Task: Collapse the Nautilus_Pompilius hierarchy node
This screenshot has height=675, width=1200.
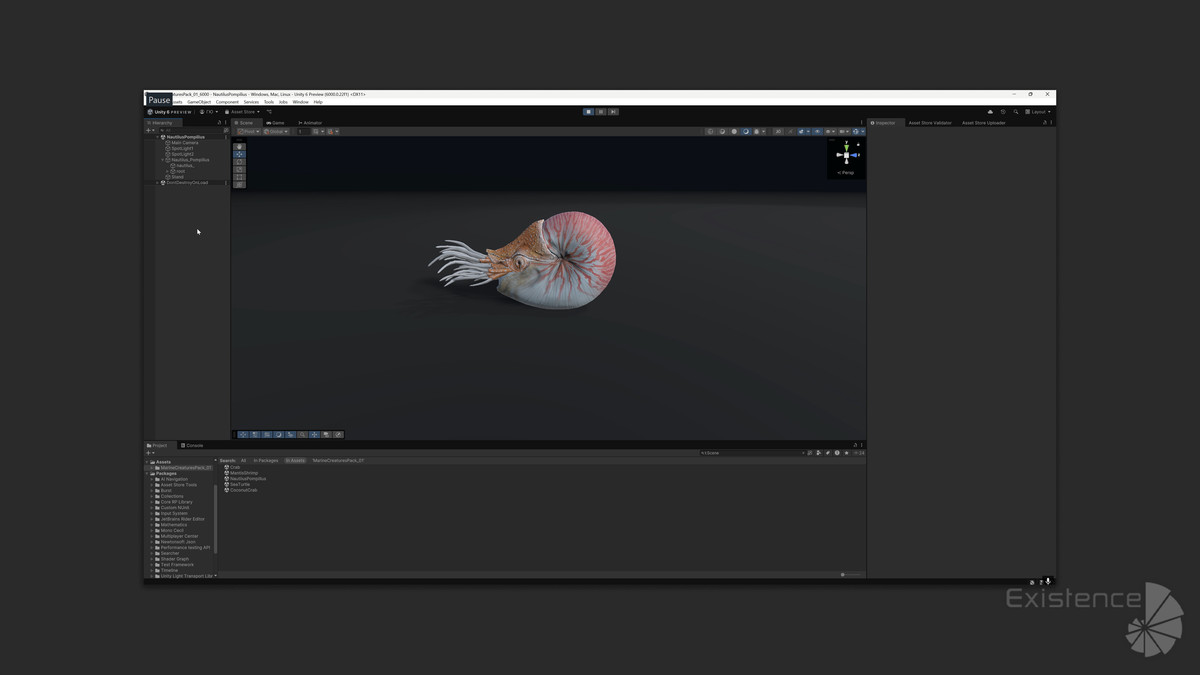Action: tap(163, 160)
